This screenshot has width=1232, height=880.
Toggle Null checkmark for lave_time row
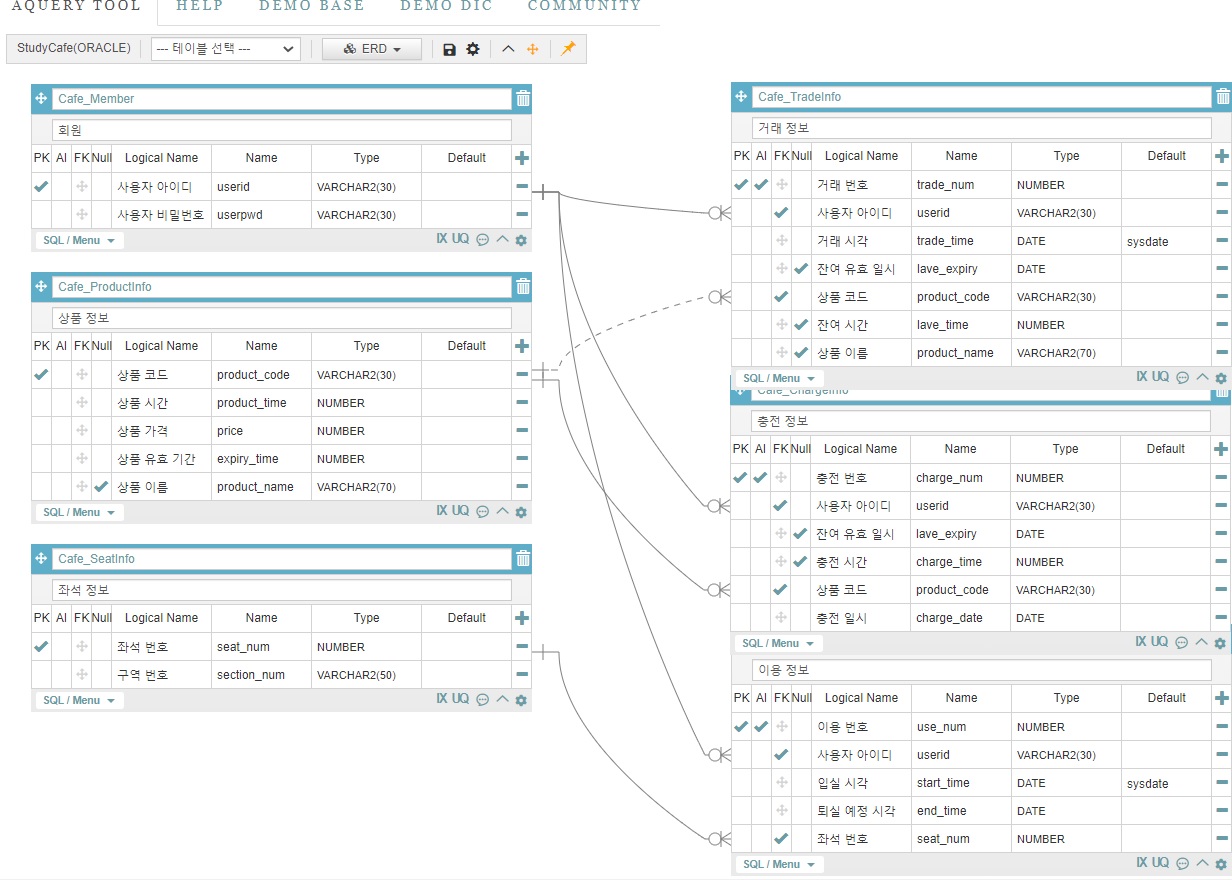(x=801, y=325)
